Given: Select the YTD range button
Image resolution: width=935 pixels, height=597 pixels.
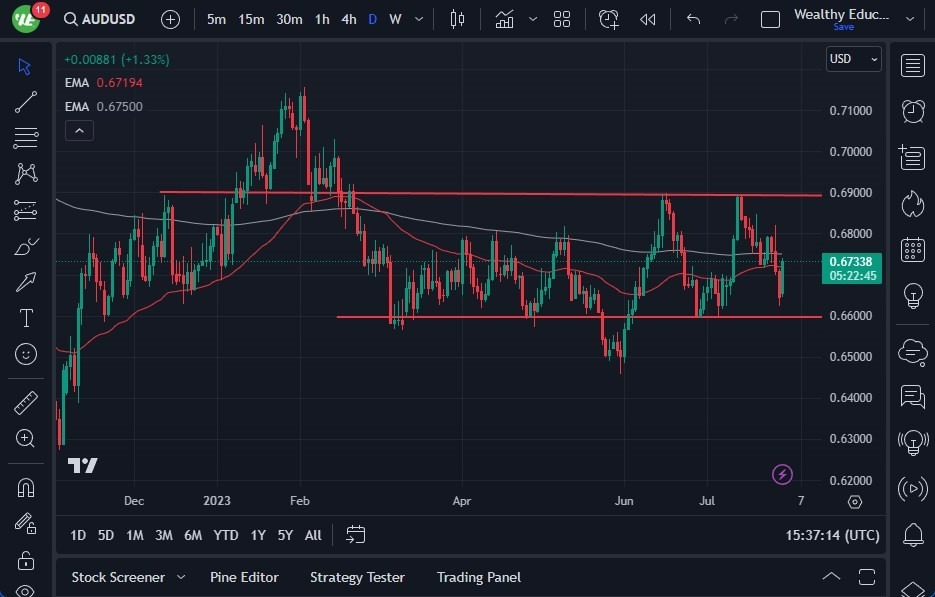Looking at the screenshot, I should [x=225, y=535].
